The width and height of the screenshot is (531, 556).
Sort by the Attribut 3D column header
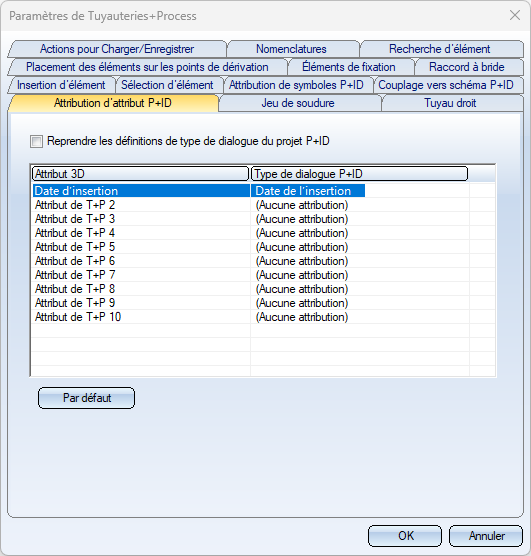coord(140,174)
